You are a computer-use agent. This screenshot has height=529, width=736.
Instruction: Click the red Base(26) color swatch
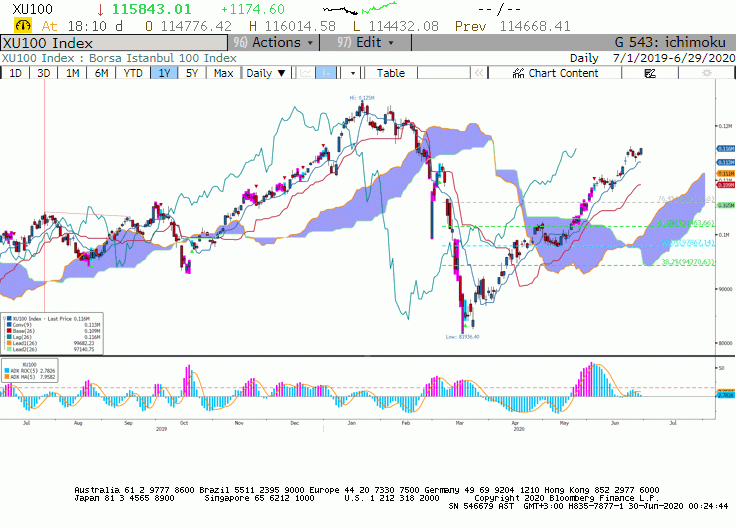pos(9,331)
